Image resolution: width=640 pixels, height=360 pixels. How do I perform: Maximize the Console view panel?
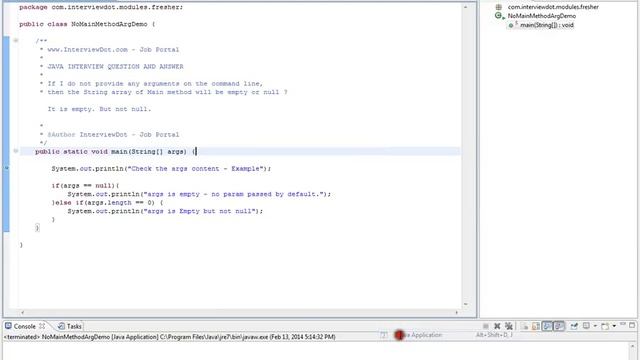[x=632, y=325]
